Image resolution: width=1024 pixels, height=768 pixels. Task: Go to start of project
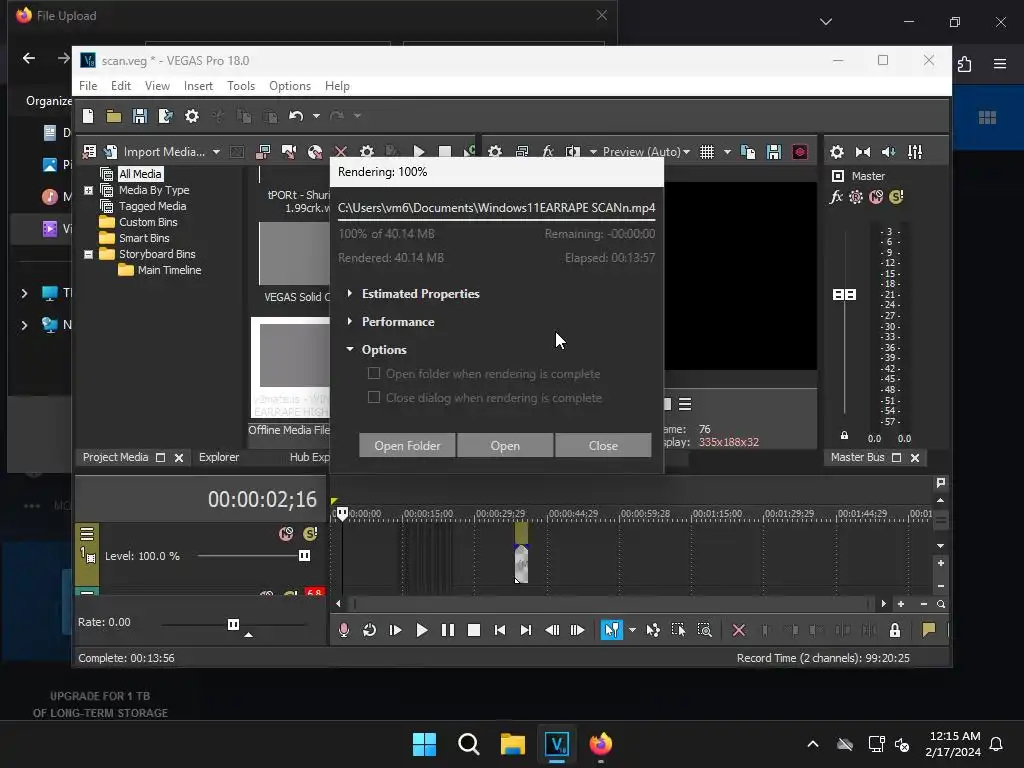tap(500, 630)
